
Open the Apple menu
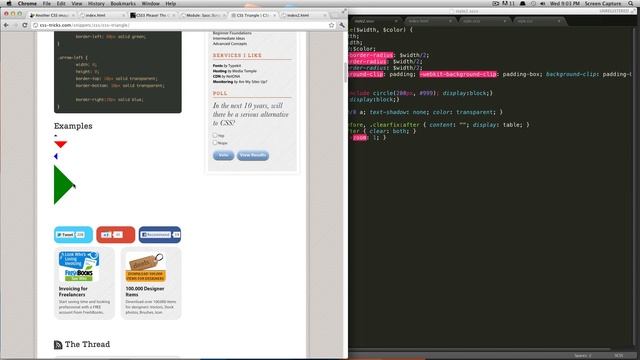click(x=9, y=3)
